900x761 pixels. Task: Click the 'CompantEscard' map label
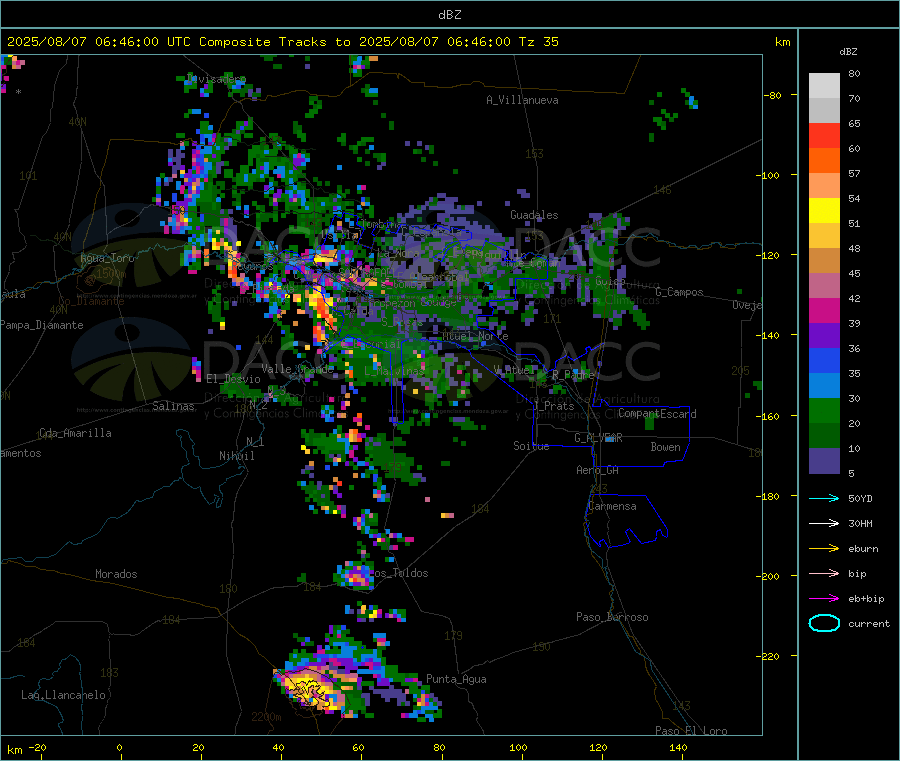(x=657, y=414)
